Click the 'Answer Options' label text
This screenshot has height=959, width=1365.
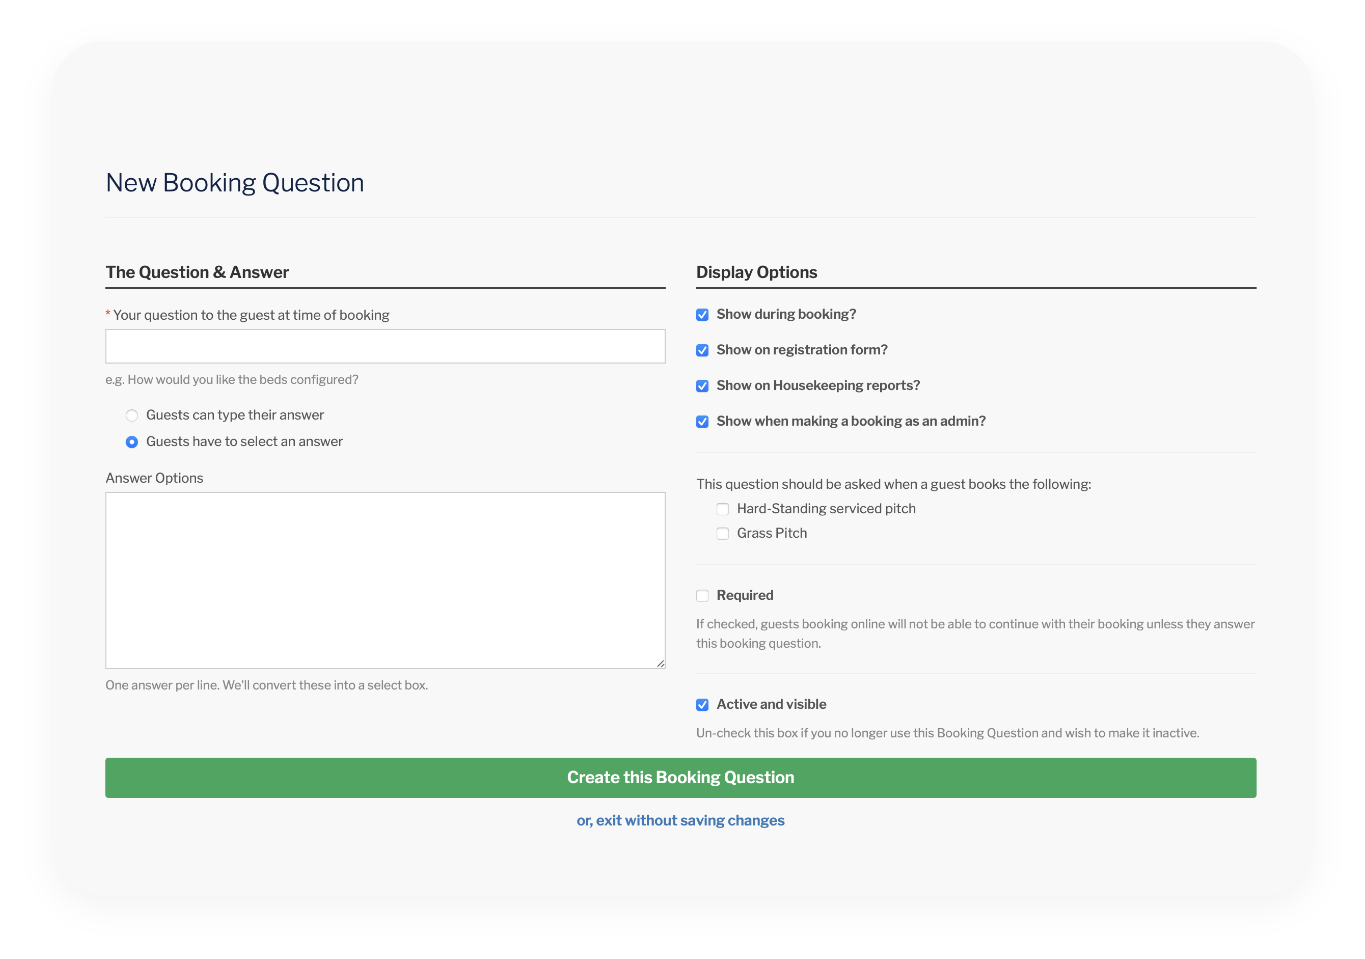(x=154, y=478)
